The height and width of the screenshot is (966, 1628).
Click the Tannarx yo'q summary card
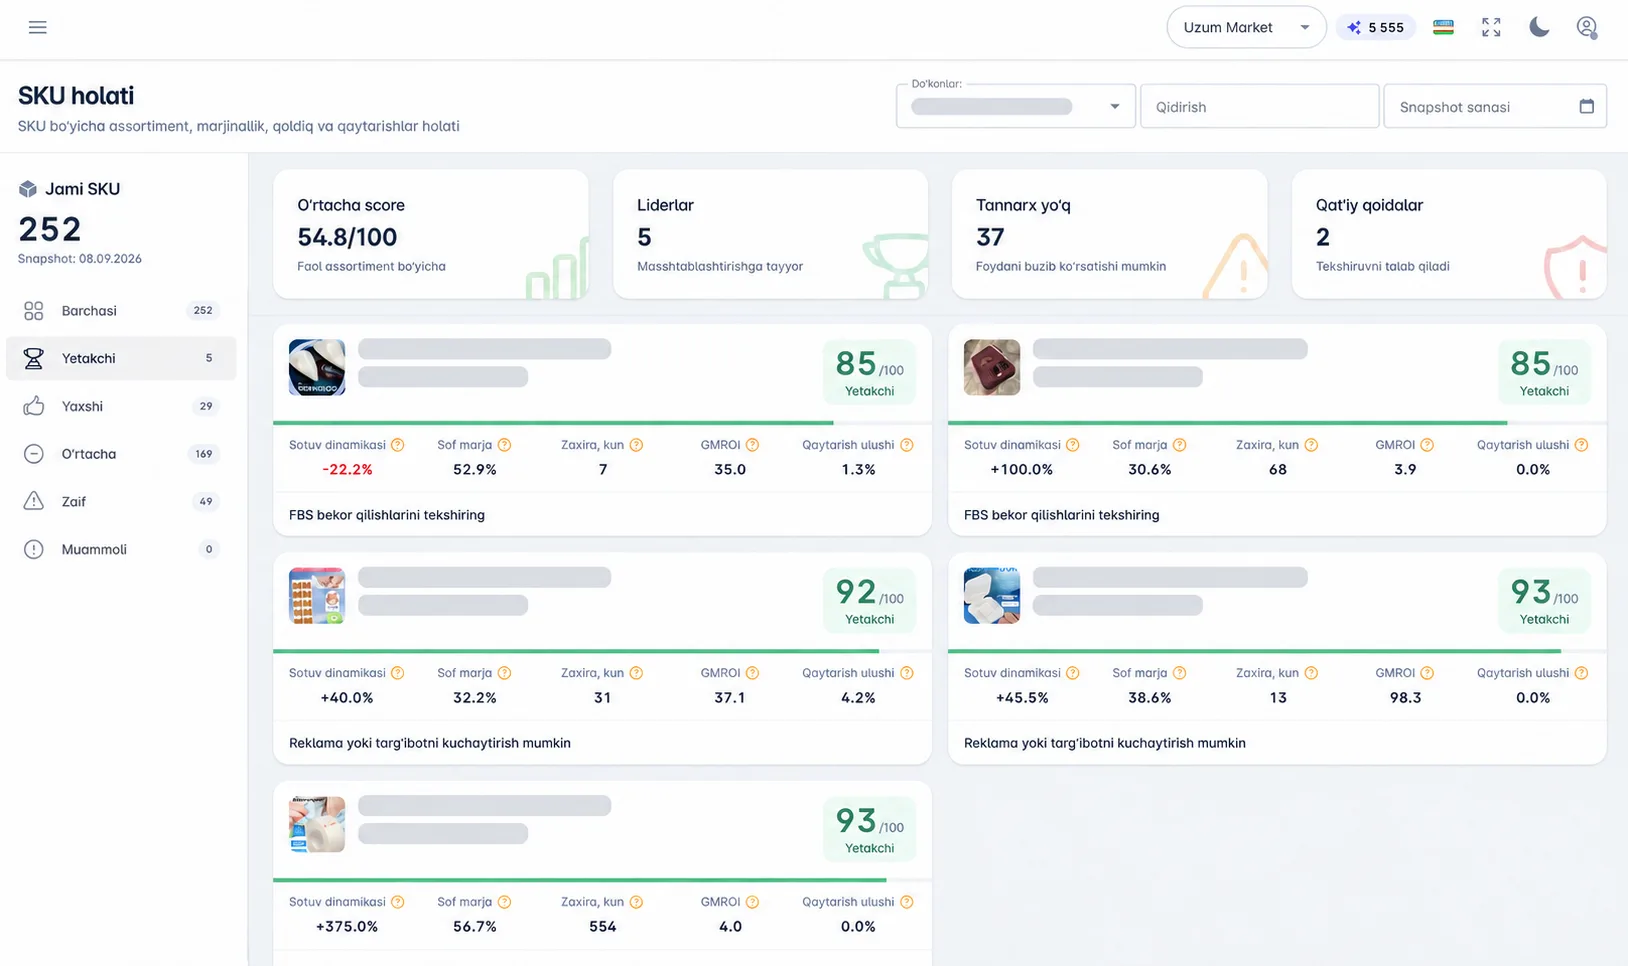pyautogui.click(x=1110, y=234)
